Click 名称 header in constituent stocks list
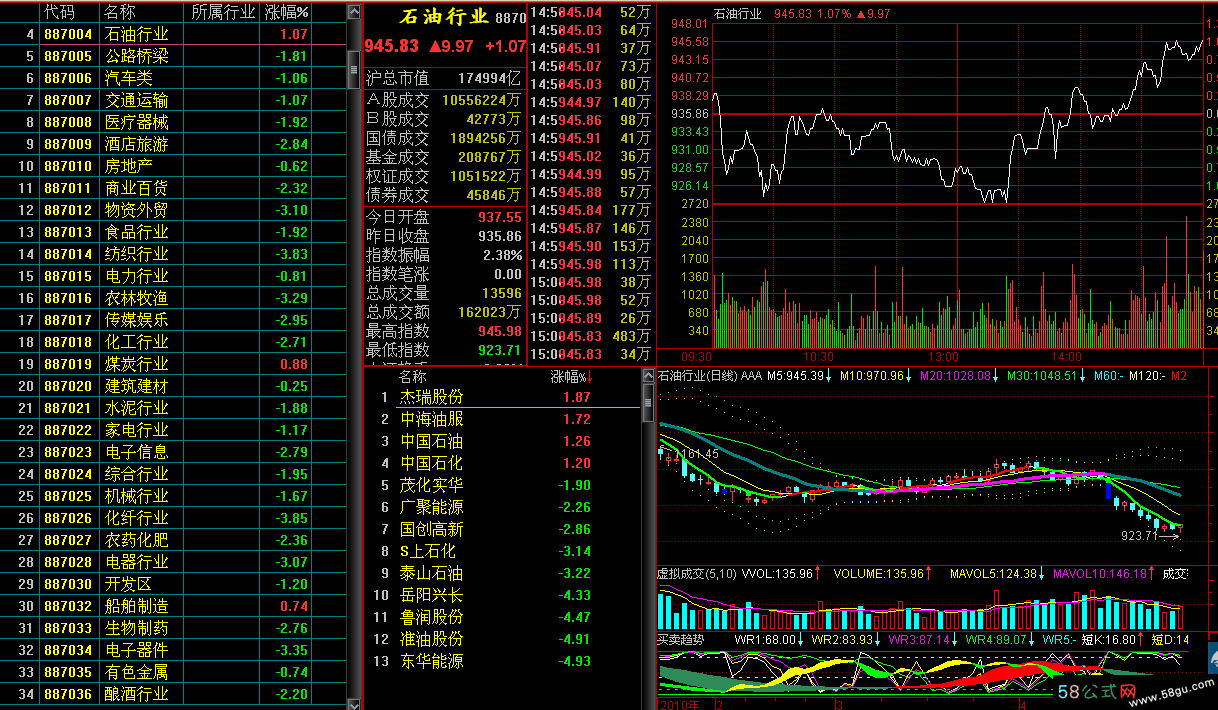Screen dimensions: 1218x710 (x=412, y=377)
